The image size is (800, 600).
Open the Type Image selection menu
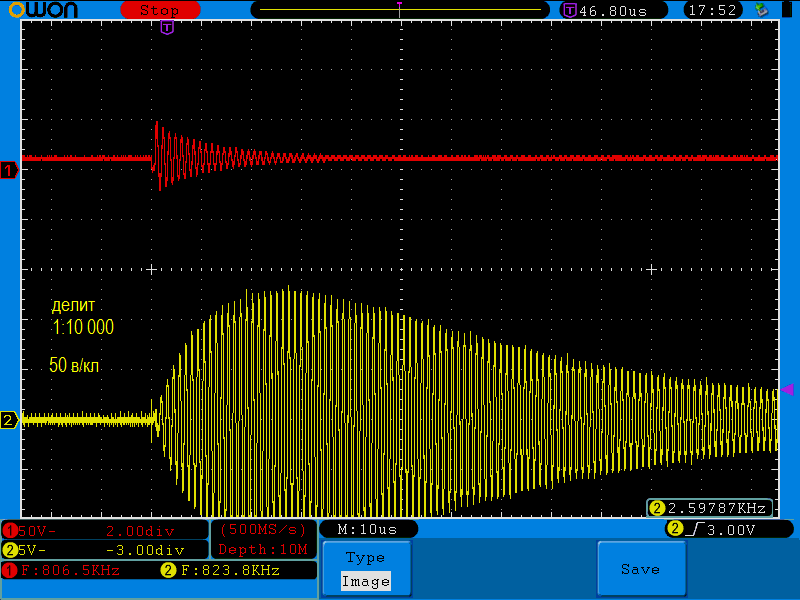(365, 570)
